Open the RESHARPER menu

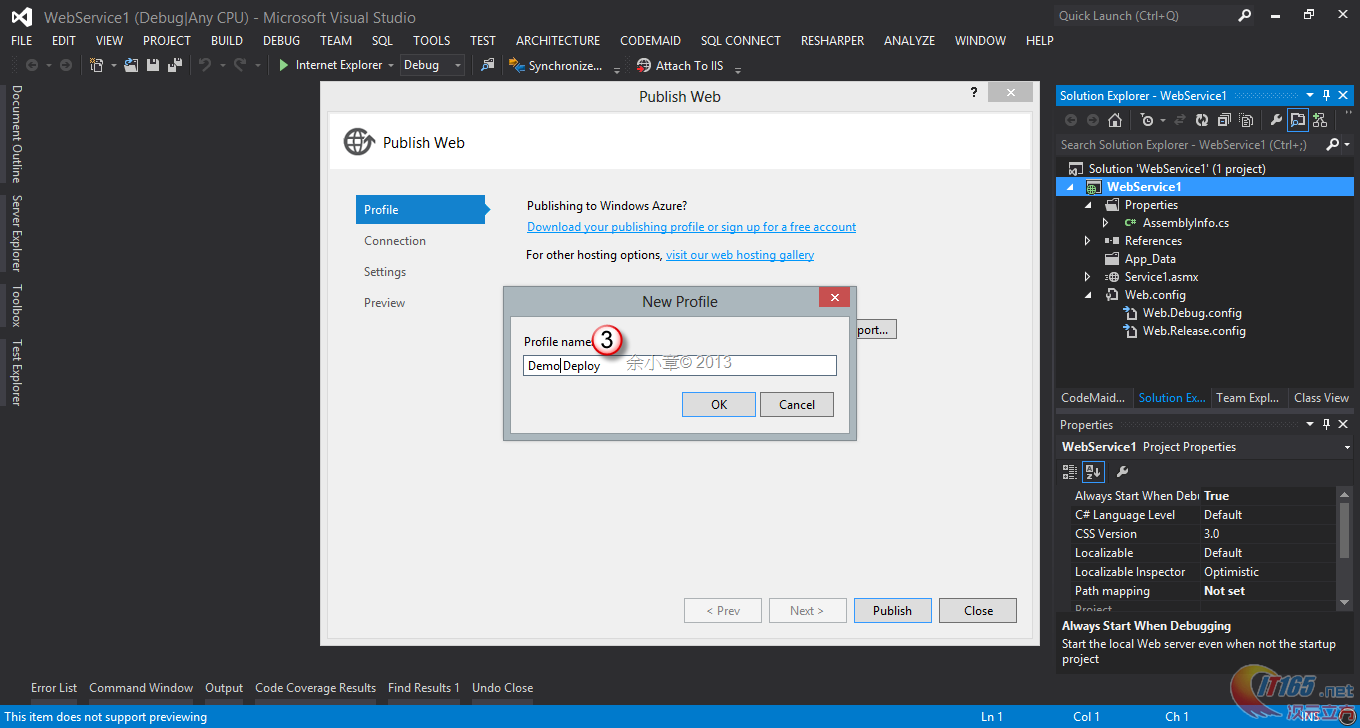pos(832,41)
